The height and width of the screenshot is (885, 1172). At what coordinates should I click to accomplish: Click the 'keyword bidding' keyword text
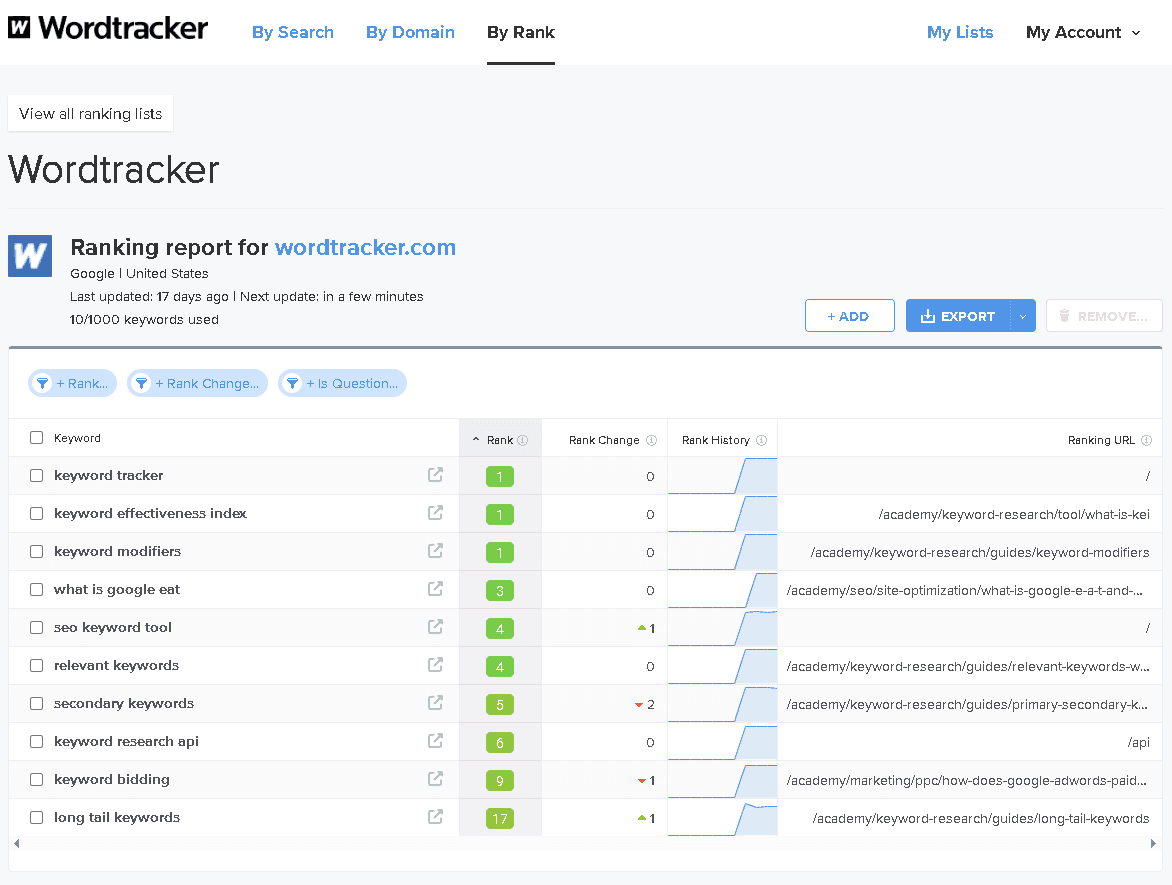point(111,779)
